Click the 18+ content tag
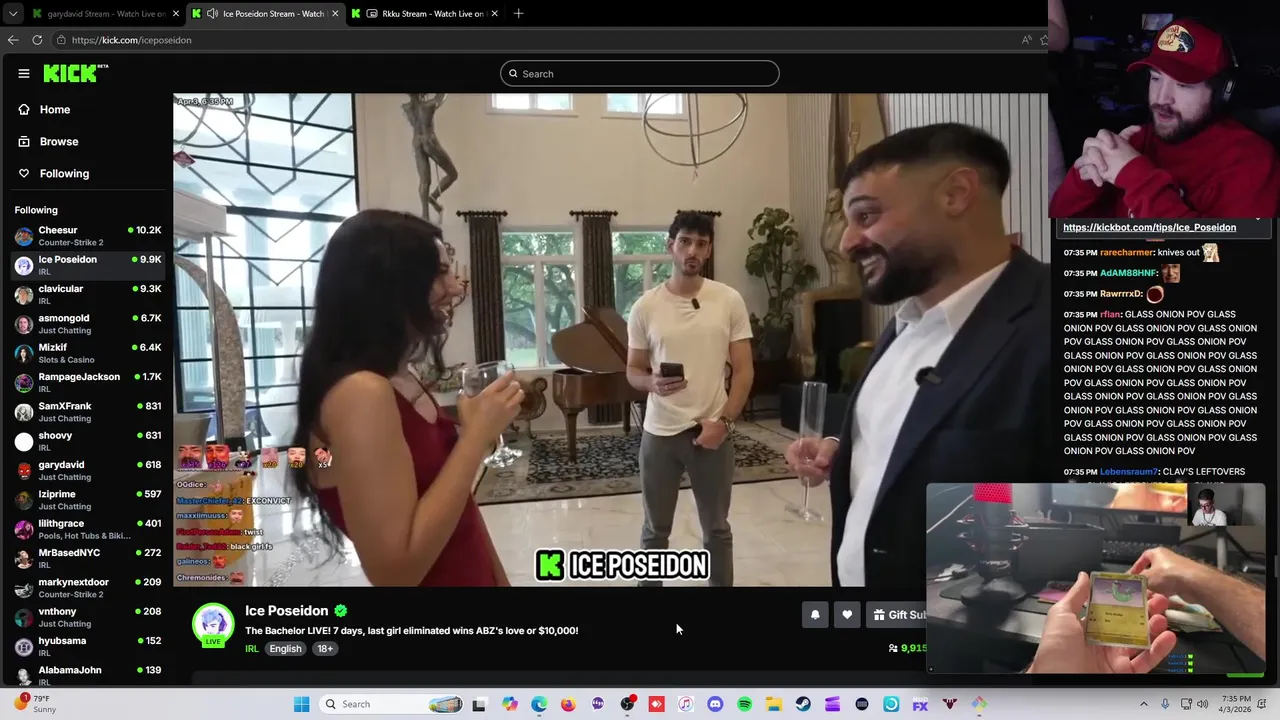 325,649
